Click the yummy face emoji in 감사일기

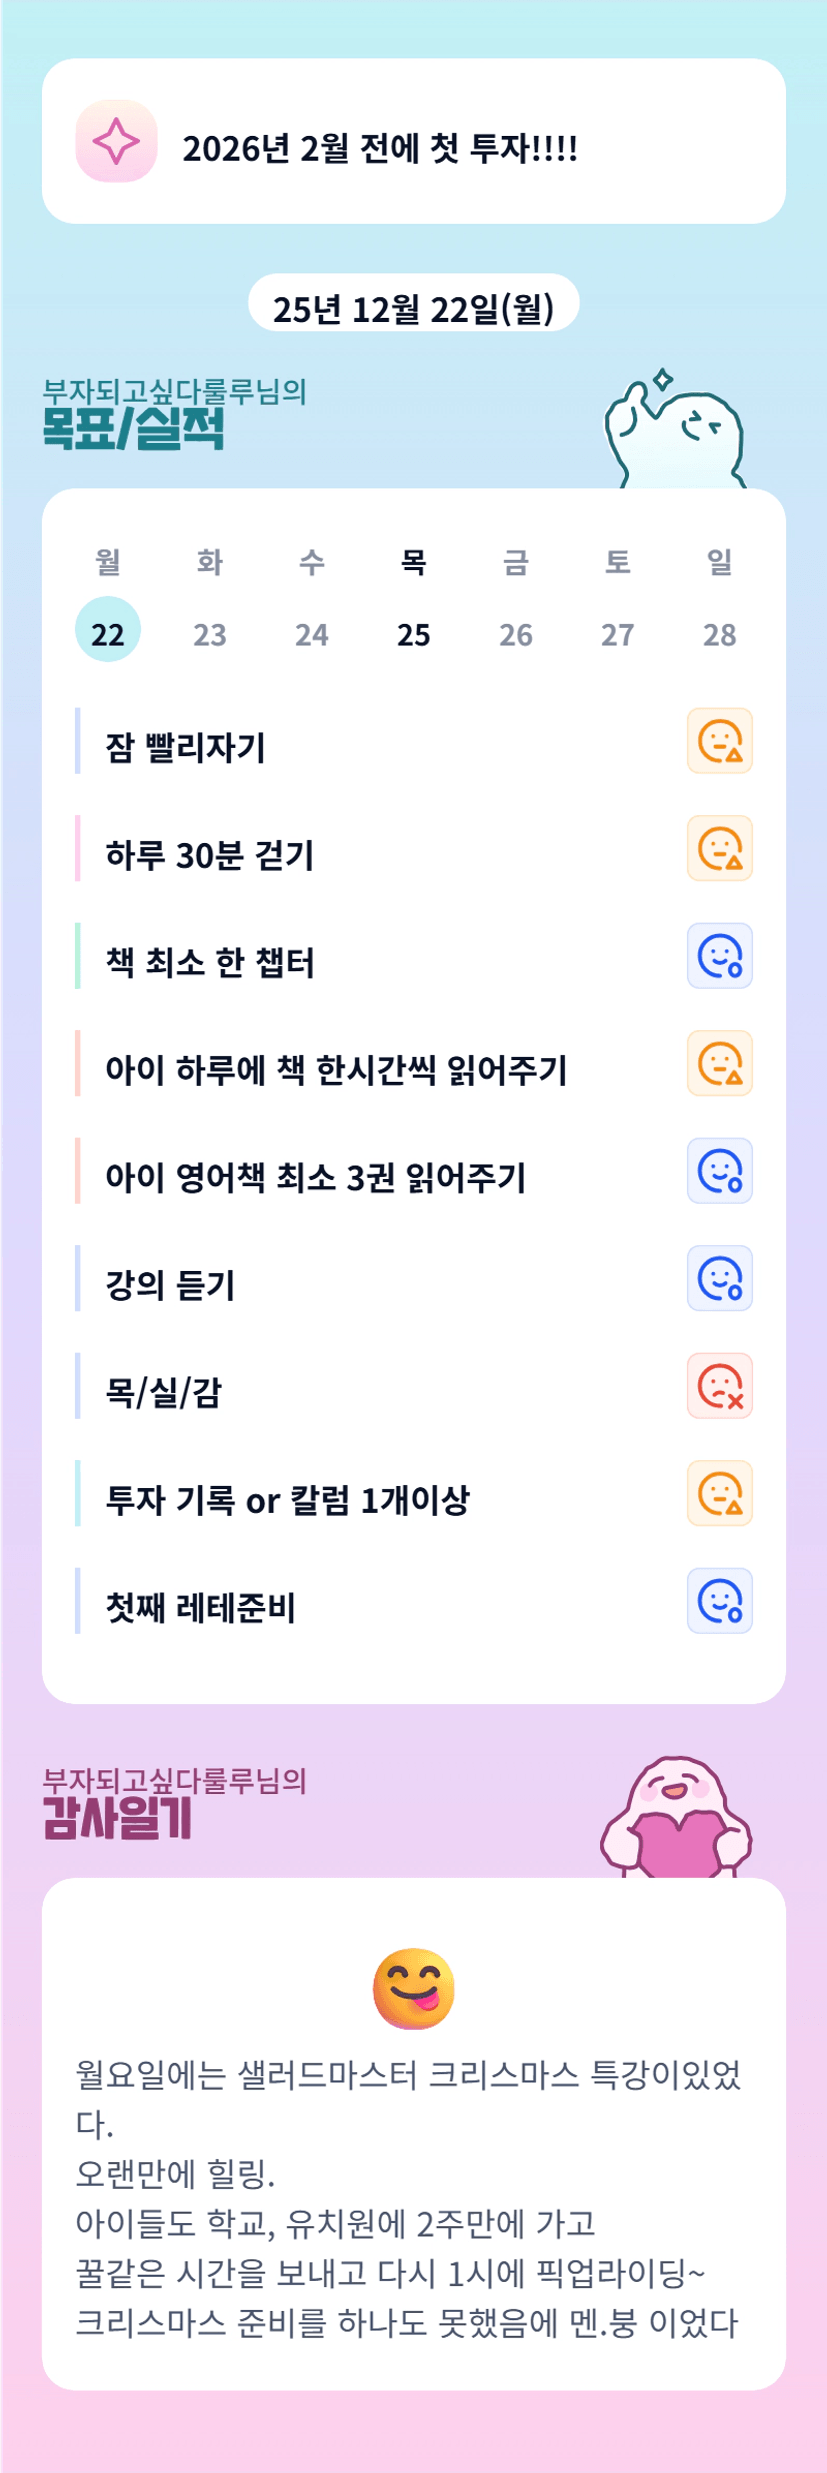[413, 1989]
